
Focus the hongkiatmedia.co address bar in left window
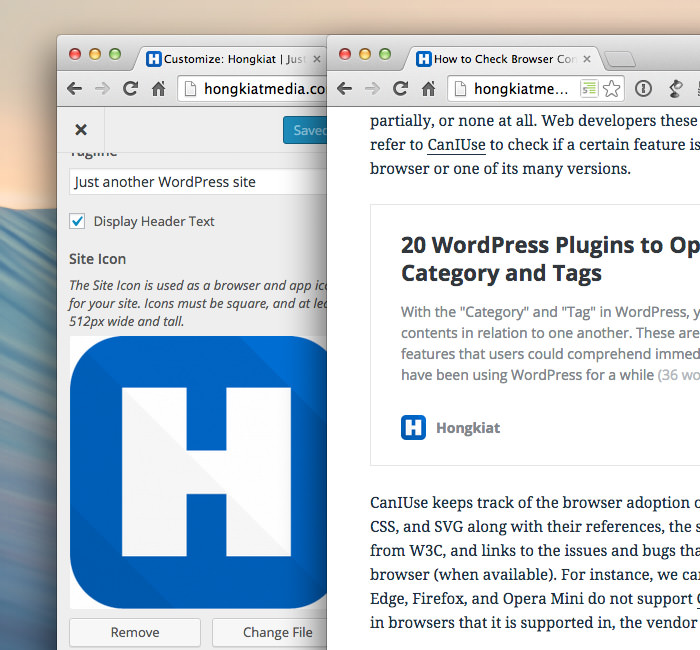coord(252,89)
